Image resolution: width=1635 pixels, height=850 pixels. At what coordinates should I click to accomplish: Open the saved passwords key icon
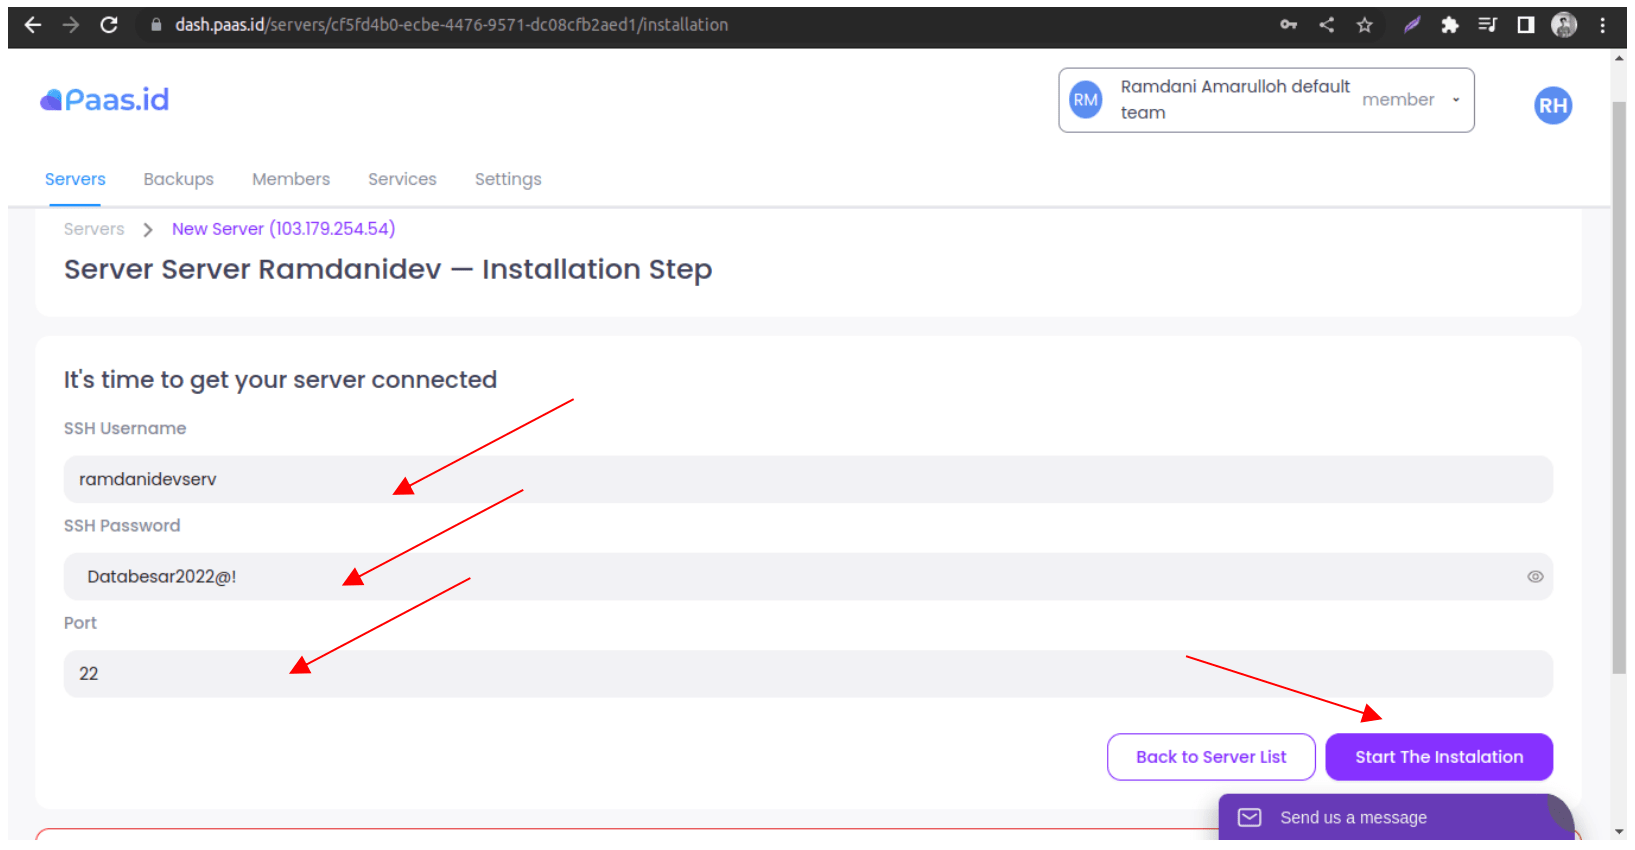(1288, 25)
